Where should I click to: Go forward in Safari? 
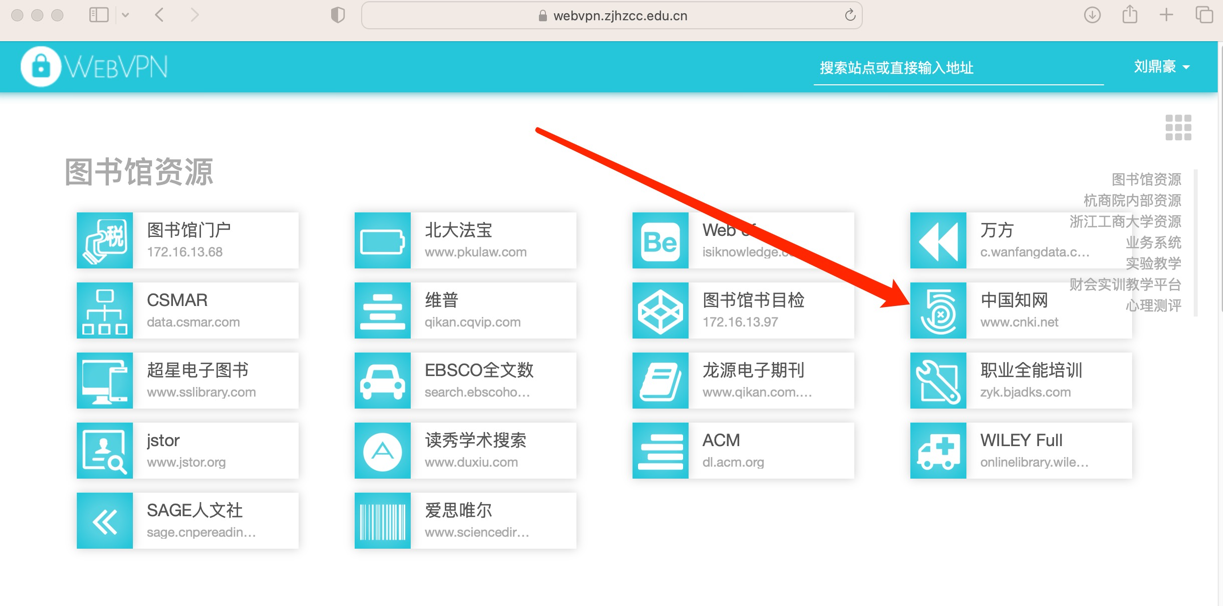click(194, 15)
